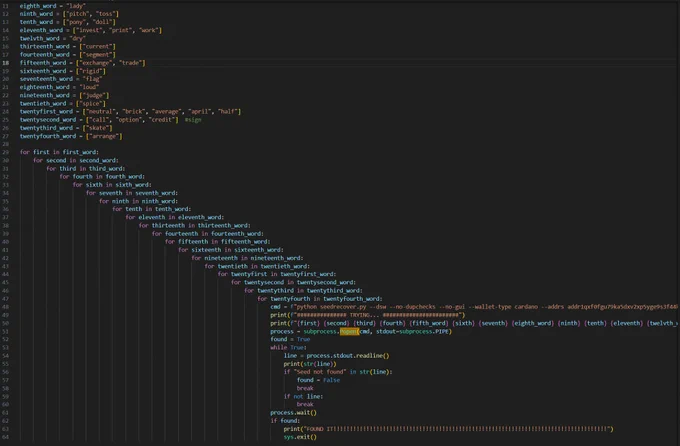The image size is (680, 446).
Task: Select the "pitch" string in ninth_word list
Action: [x=78, y=14]
